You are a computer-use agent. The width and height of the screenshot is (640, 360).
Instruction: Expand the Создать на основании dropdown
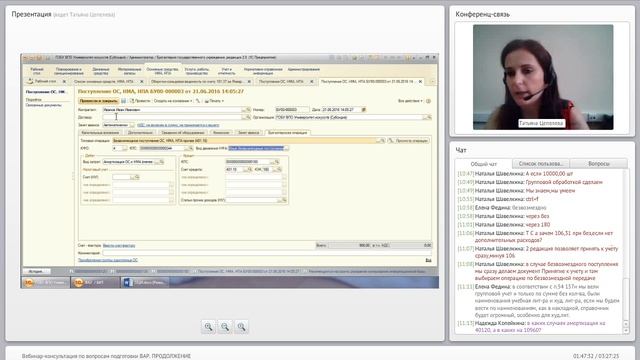coord(173,101)
